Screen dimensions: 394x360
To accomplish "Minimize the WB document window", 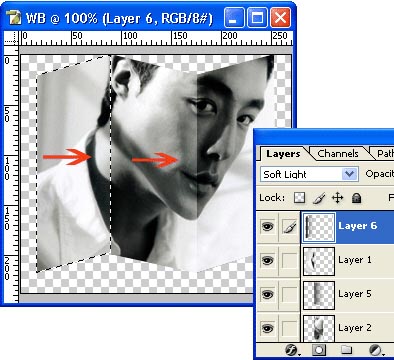I will pyautogui.click(x=234, y=18).
